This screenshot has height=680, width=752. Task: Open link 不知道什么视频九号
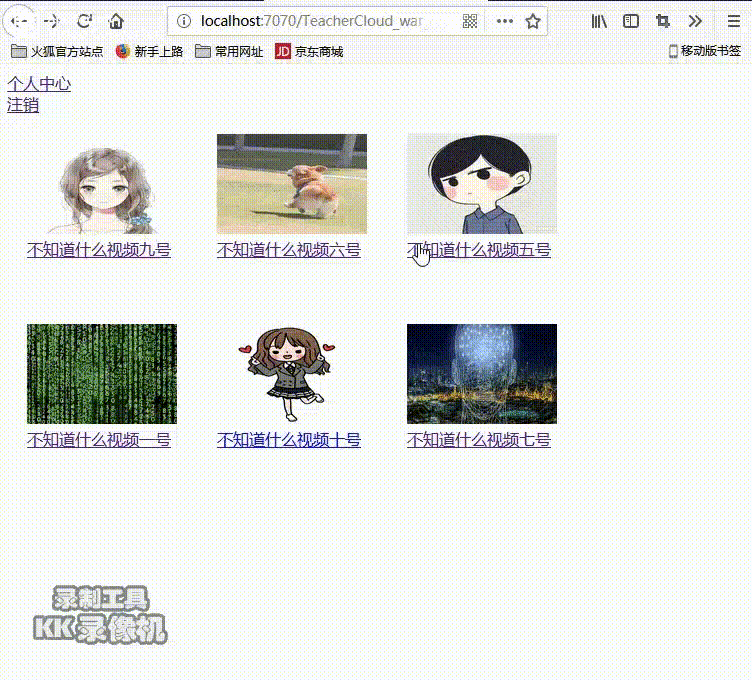point(99,250)
